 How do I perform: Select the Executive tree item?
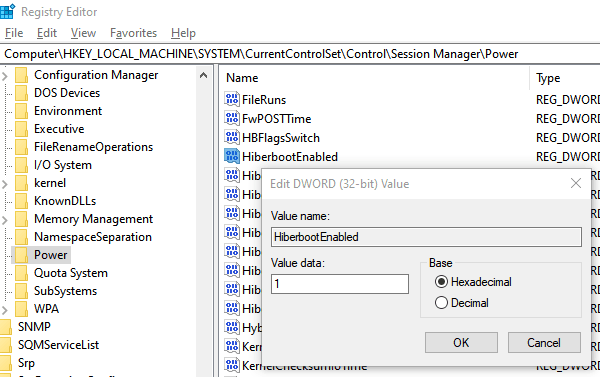(x=59, y=129)
